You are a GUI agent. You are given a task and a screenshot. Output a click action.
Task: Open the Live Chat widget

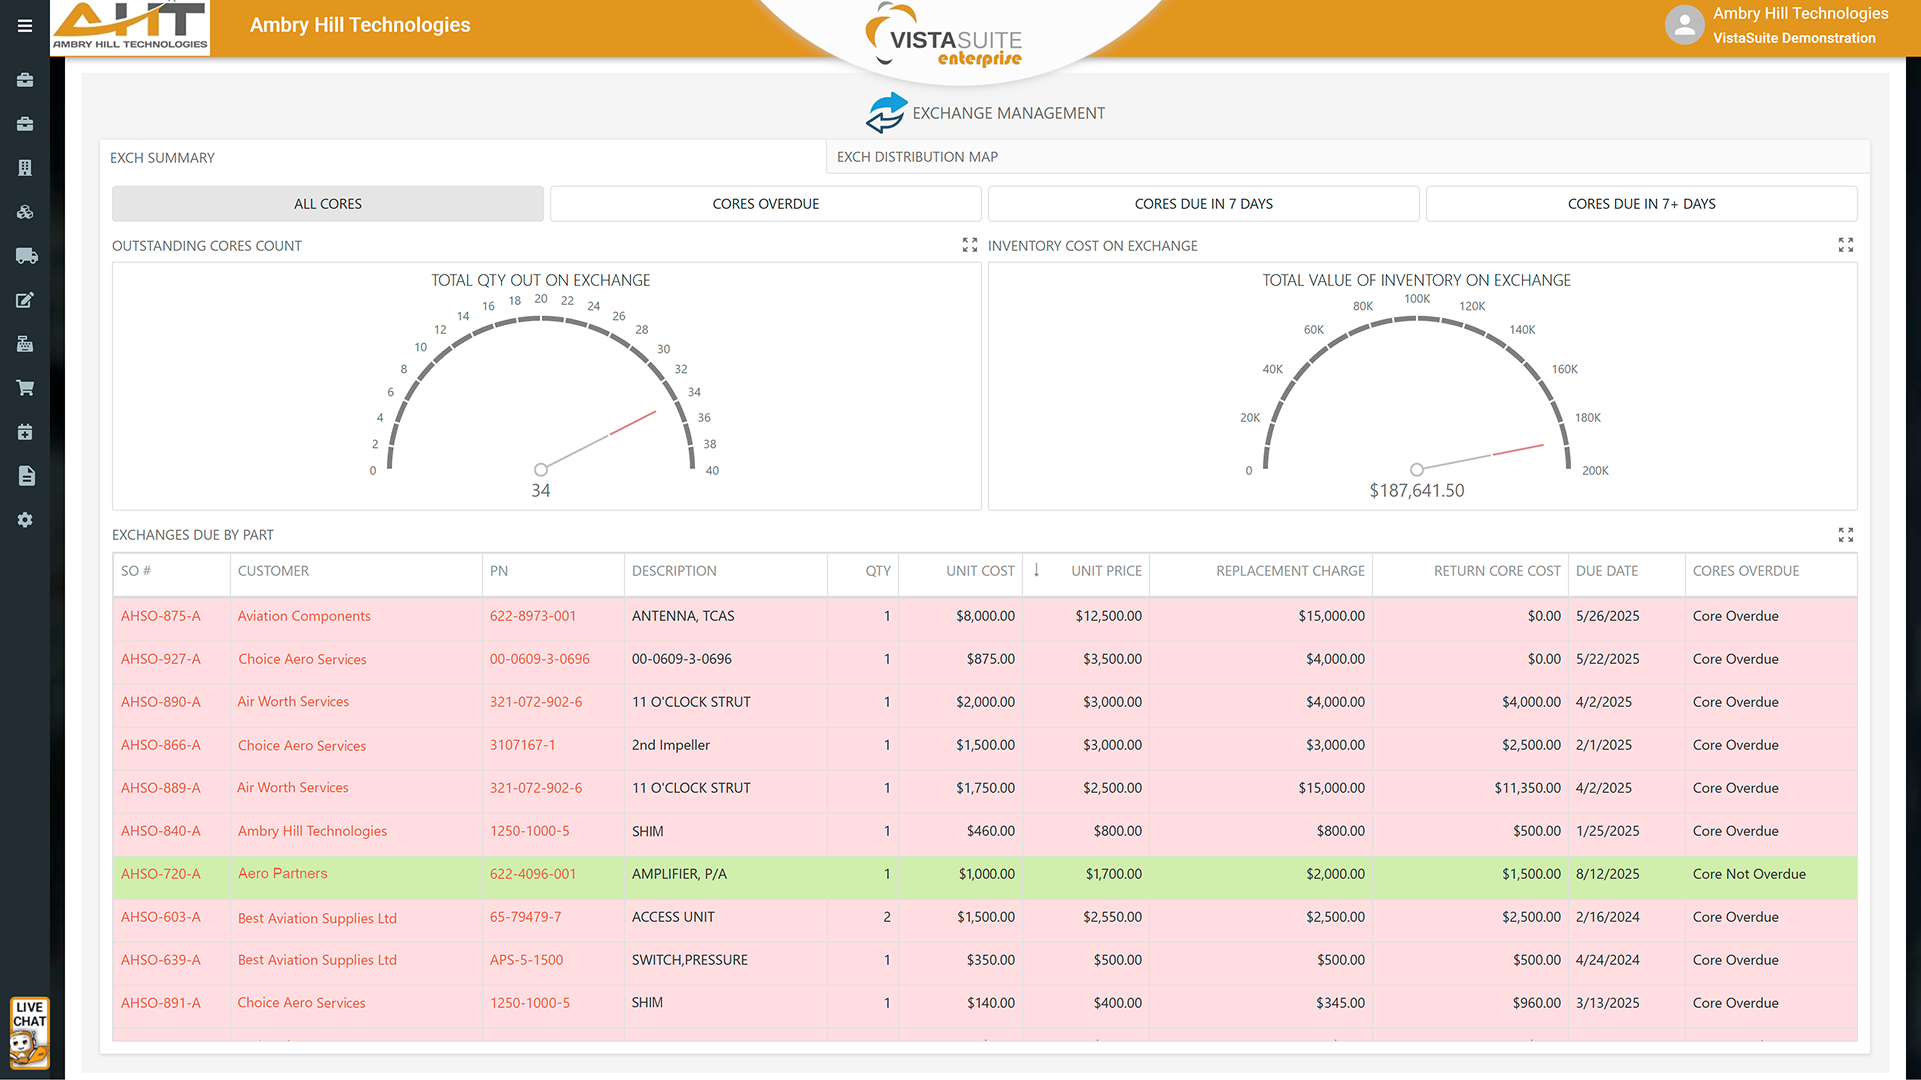tap(29, 1033)
